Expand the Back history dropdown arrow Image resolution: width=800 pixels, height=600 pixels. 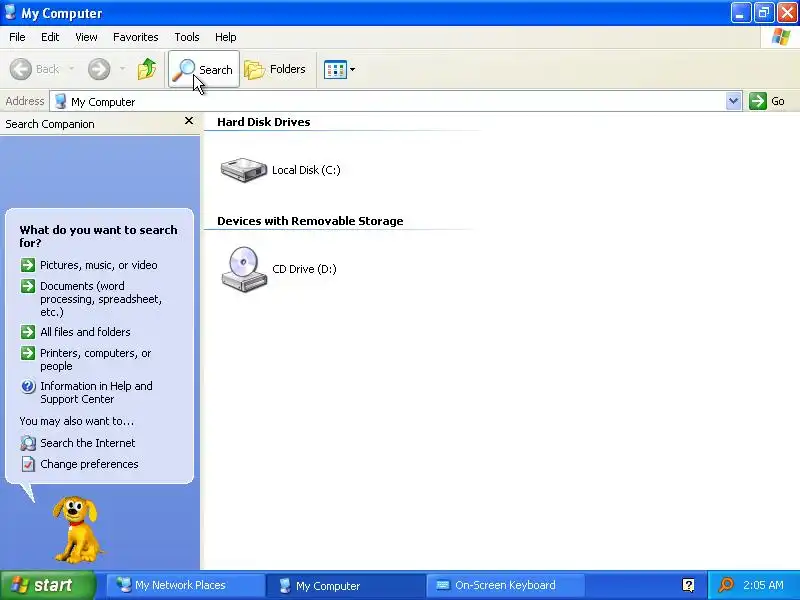click(x=71, y=69)
